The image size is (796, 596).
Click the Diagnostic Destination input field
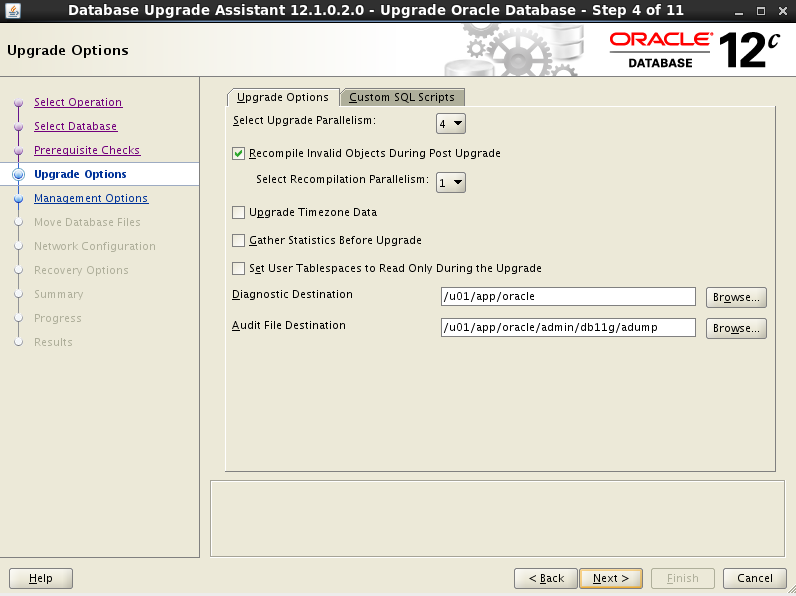[568, 296]
